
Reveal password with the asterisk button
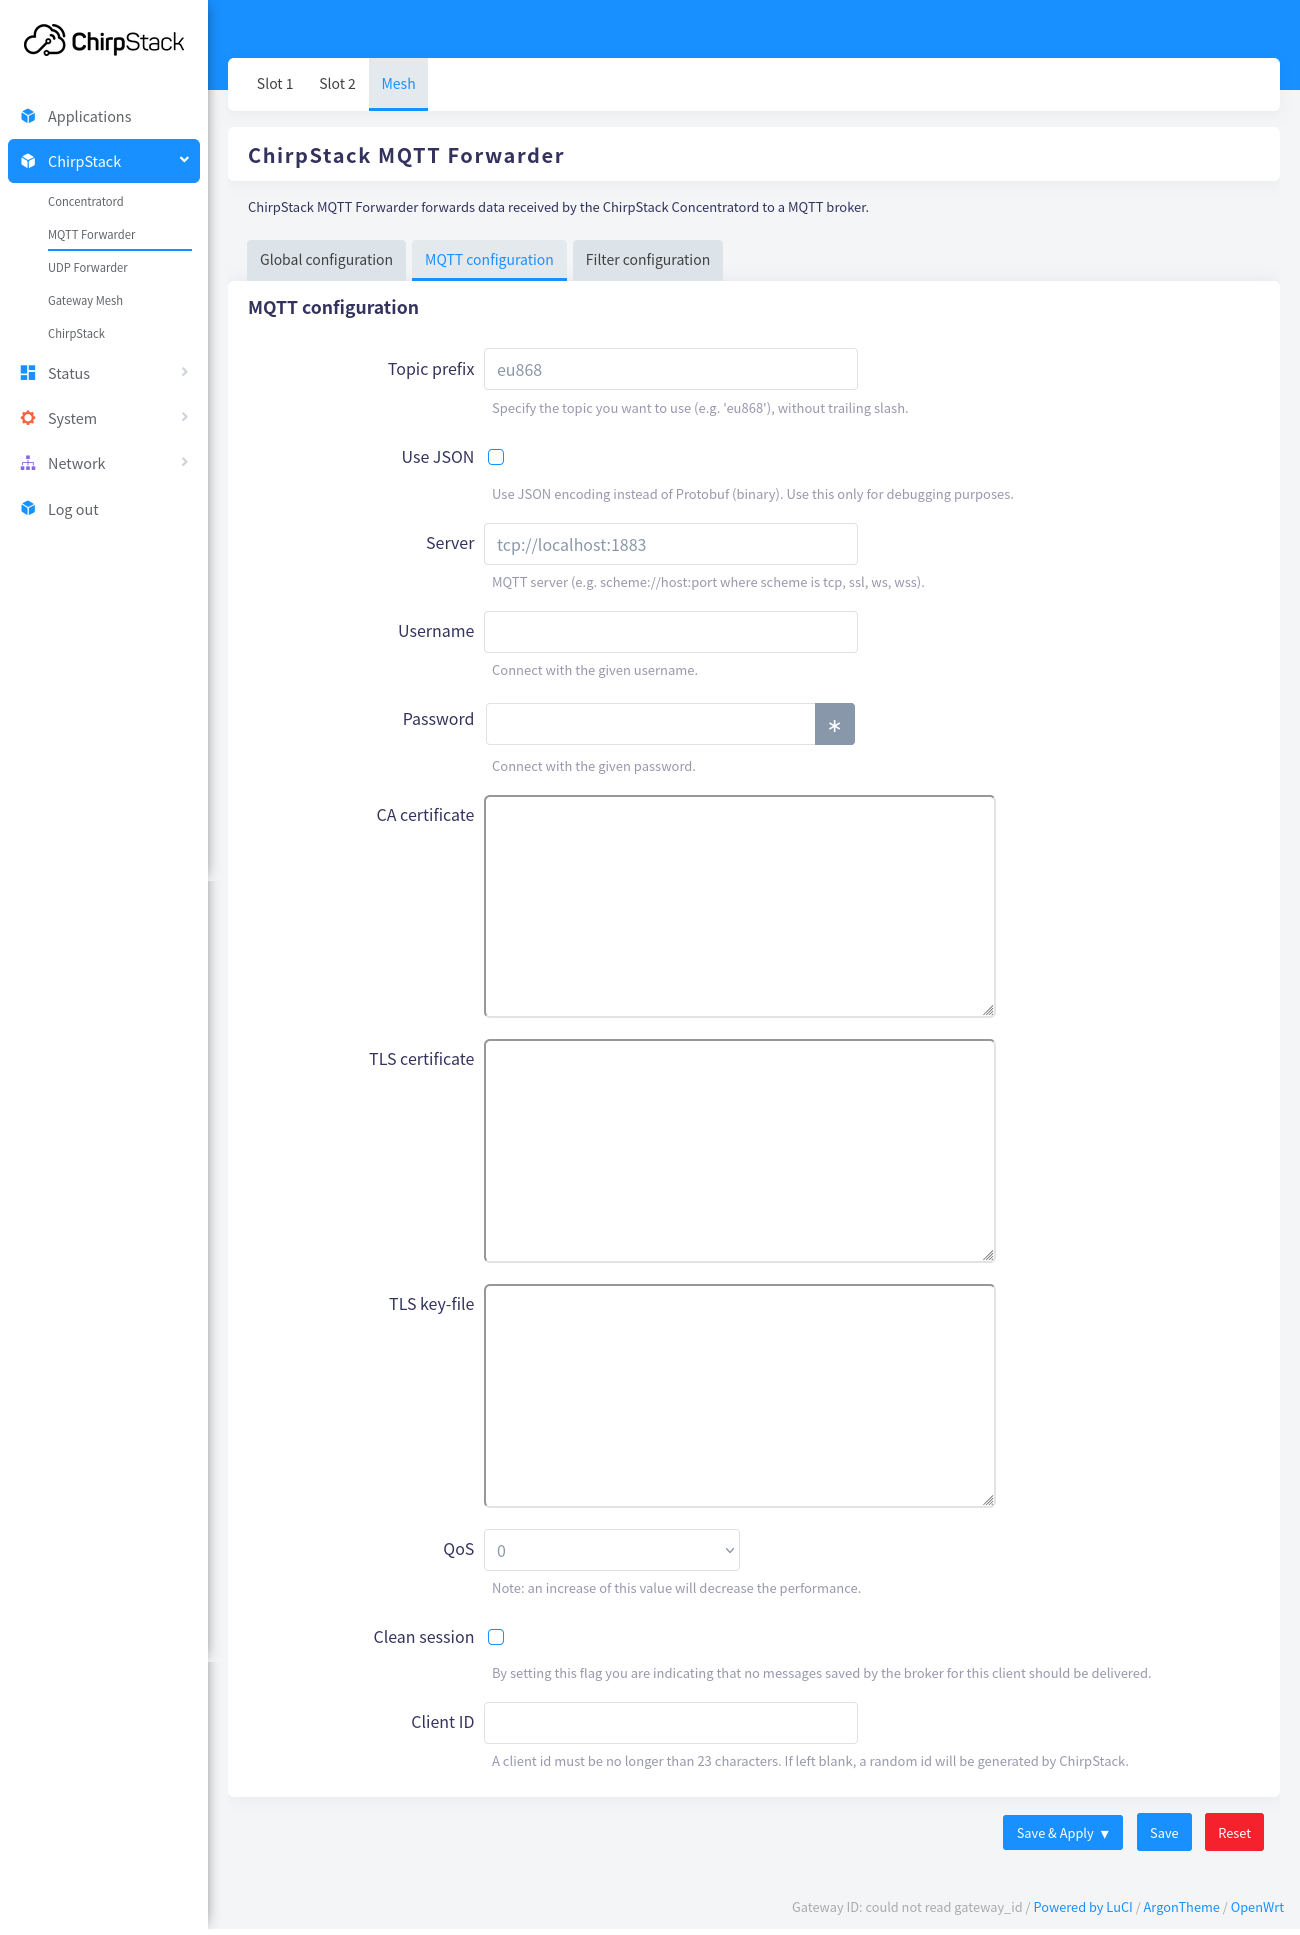834,724
